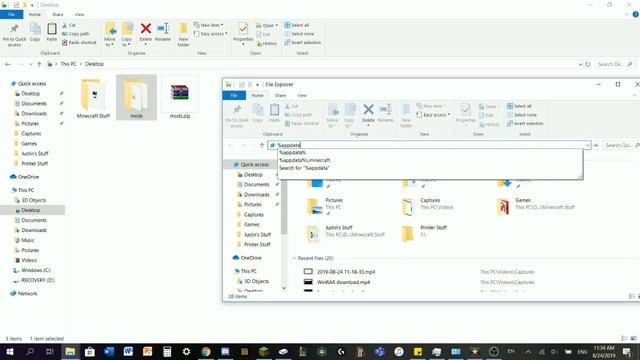The image size is (640, 360).
Task: Open Justin's Stuff folder in File Explorer content
Action: pos(345,233)
